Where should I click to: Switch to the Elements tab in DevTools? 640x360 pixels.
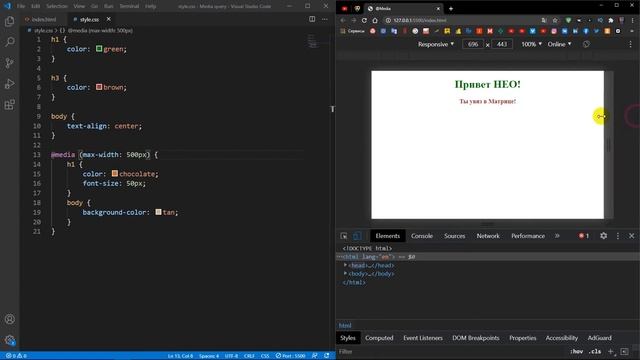[x=387, y=236]
